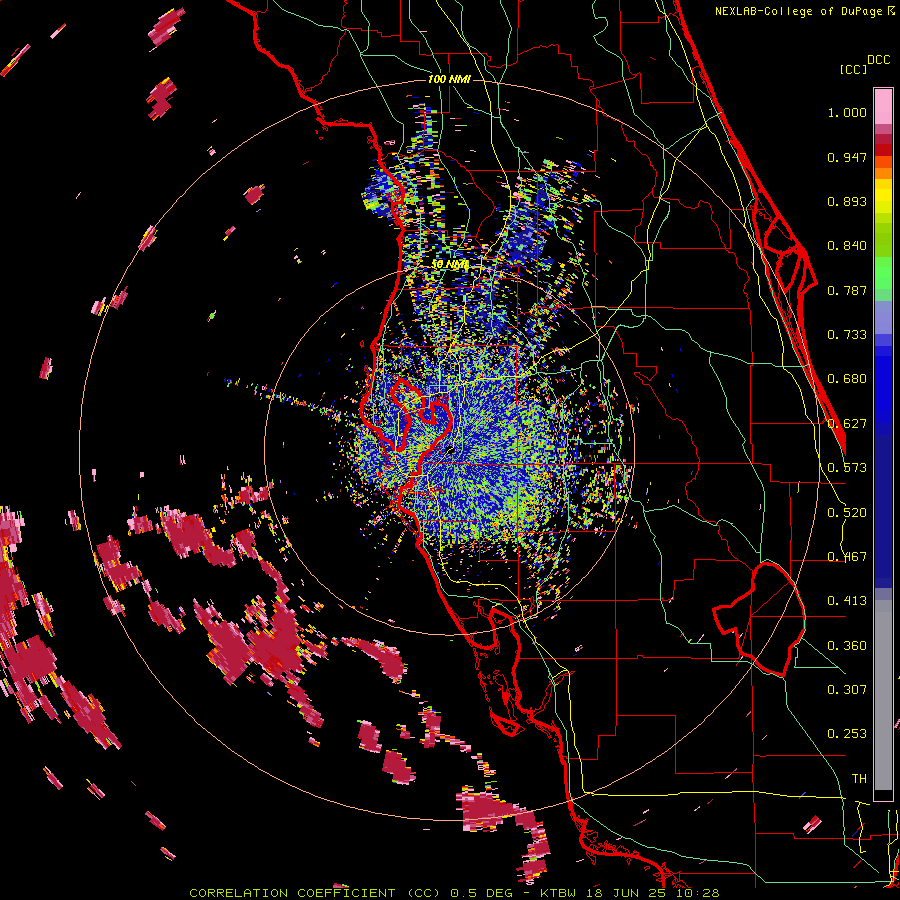Pick the gray color bar segment
This screenshot has width=900, height=900.
pyautogui.click(x=883, y=695)
